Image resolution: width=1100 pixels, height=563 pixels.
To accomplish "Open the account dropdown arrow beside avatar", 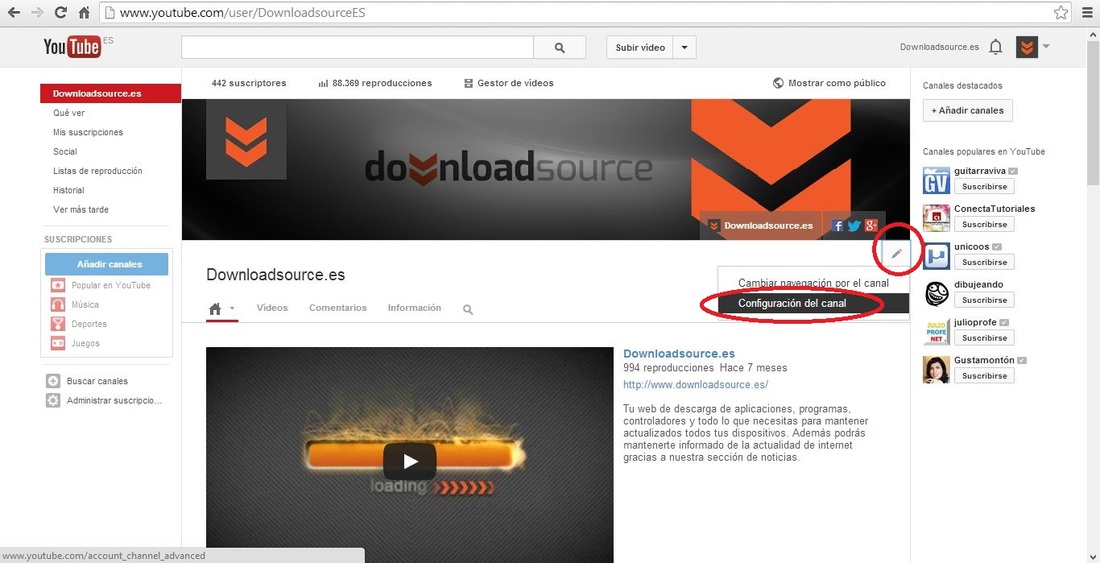I will coord(1045,47).
